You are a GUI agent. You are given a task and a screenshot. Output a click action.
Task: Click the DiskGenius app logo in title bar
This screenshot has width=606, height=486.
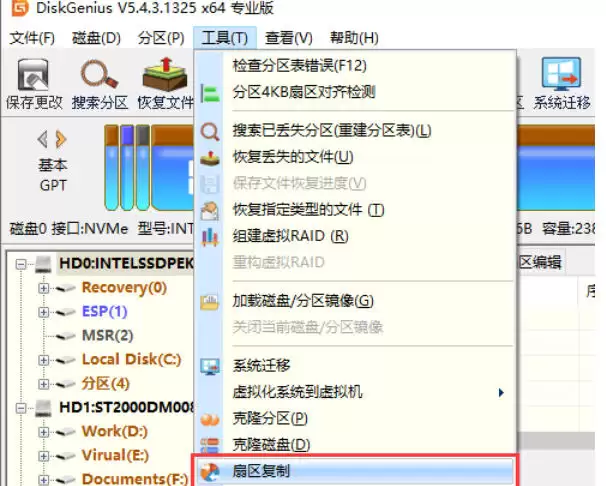coord(15,12)
